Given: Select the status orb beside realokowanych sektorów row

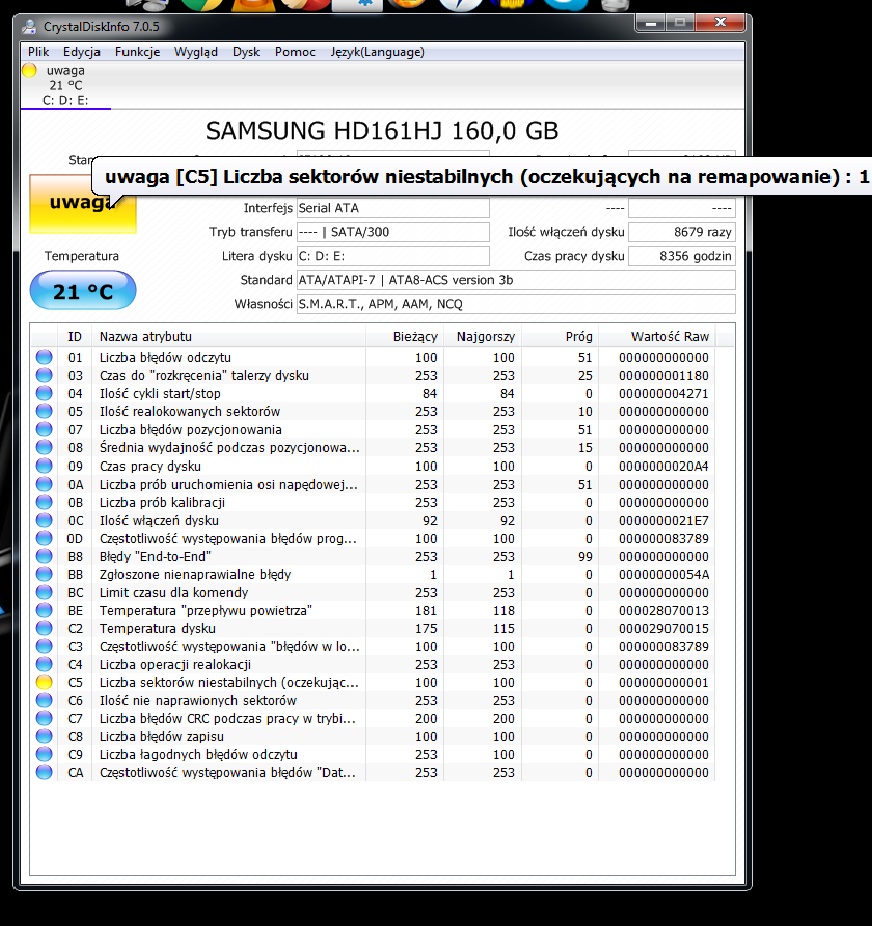Looking at the screenshot, I should [x=44, y=411].
